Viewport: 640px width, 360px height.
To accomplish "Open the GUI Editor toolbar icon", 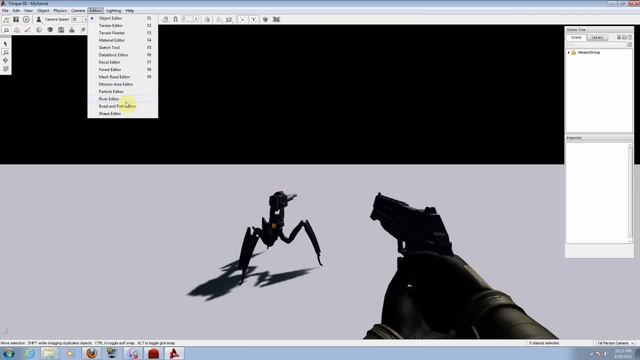I will [x=16, y=20].
